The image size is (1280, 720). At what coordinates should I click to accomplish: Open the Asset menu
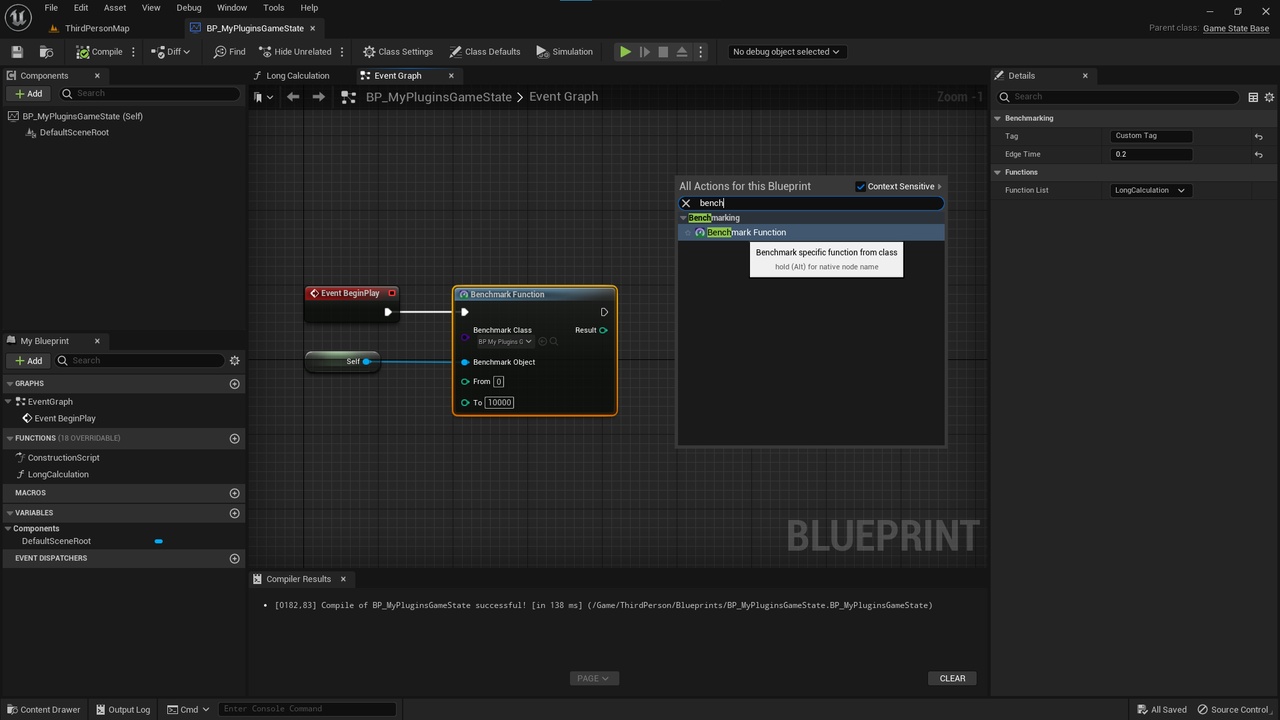tap(115, 8)
